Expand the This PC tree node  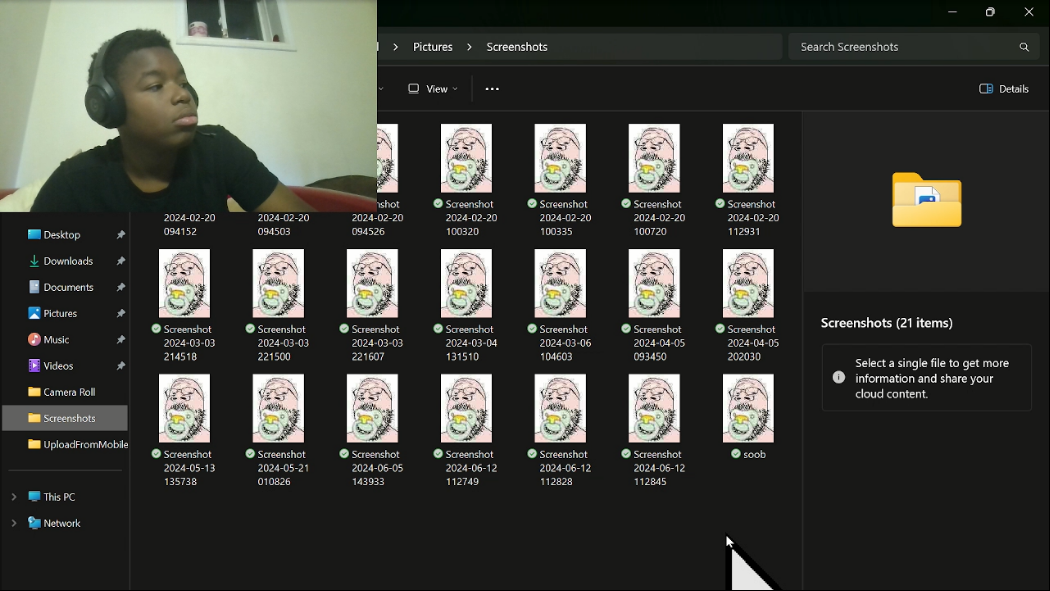coord(14,497)
